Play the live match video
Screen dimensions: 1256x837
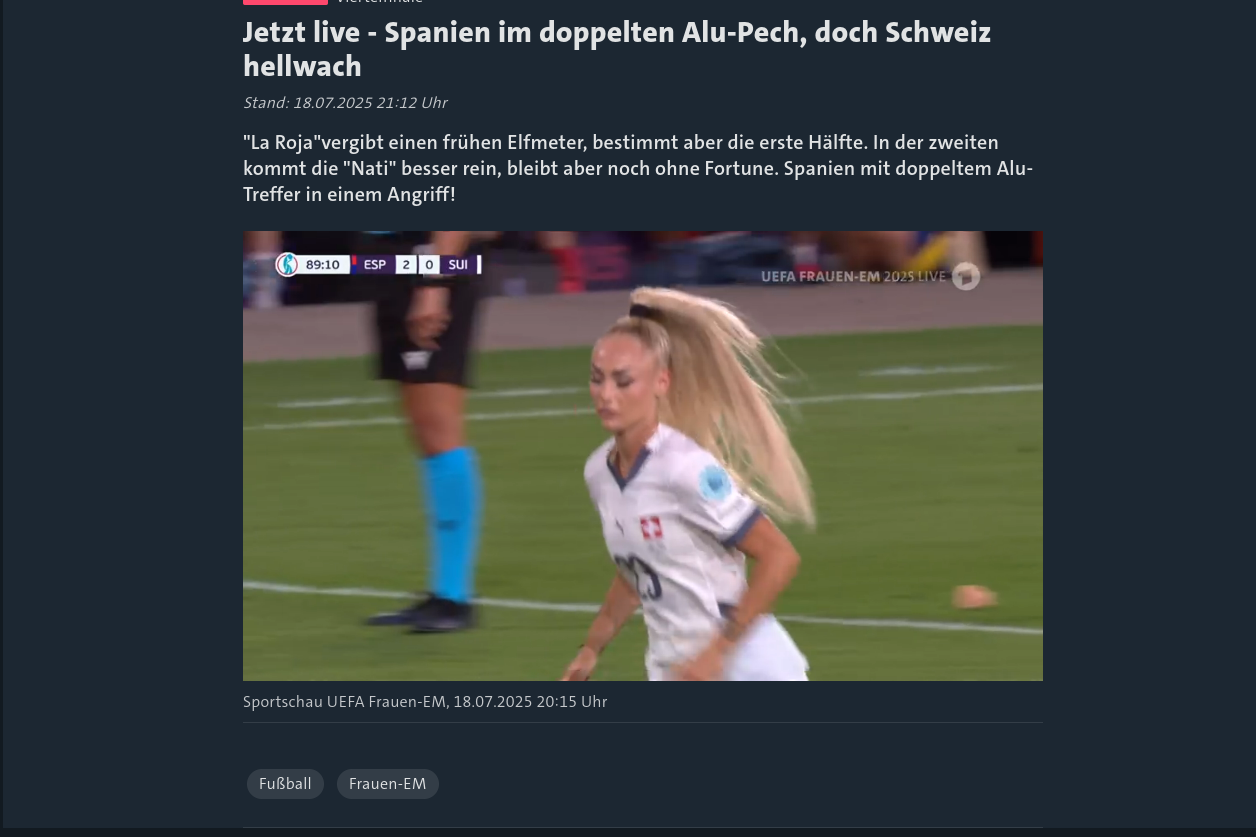643,456
